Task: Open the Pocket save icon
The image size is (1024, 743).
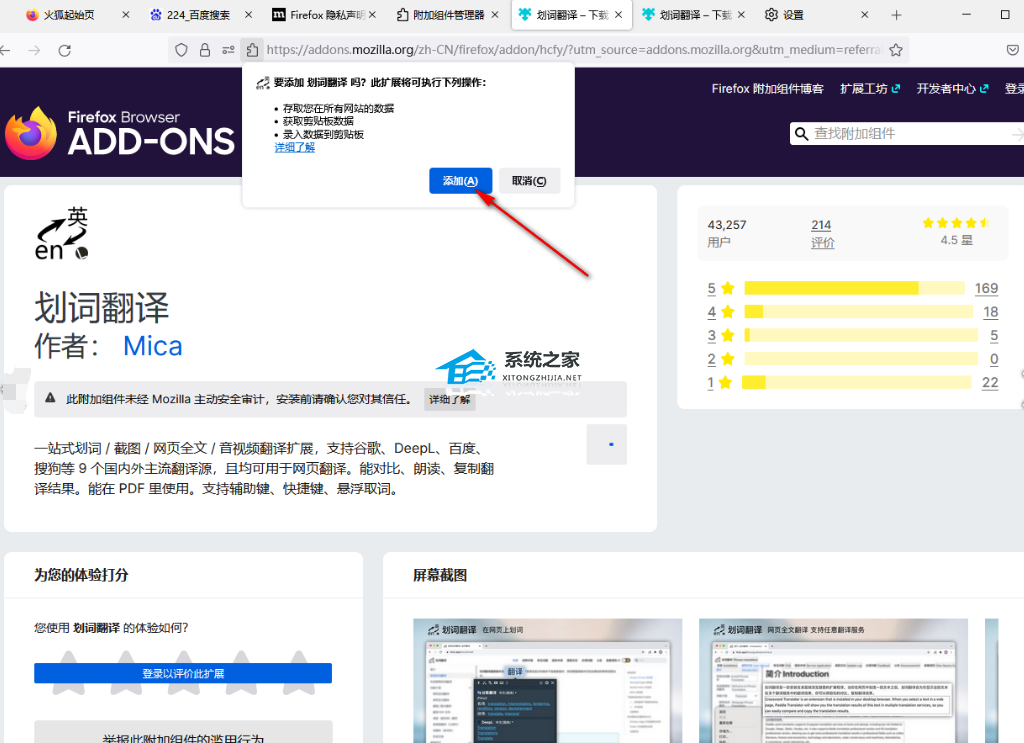Action: pyautogui.click(x=1012, y=50)
